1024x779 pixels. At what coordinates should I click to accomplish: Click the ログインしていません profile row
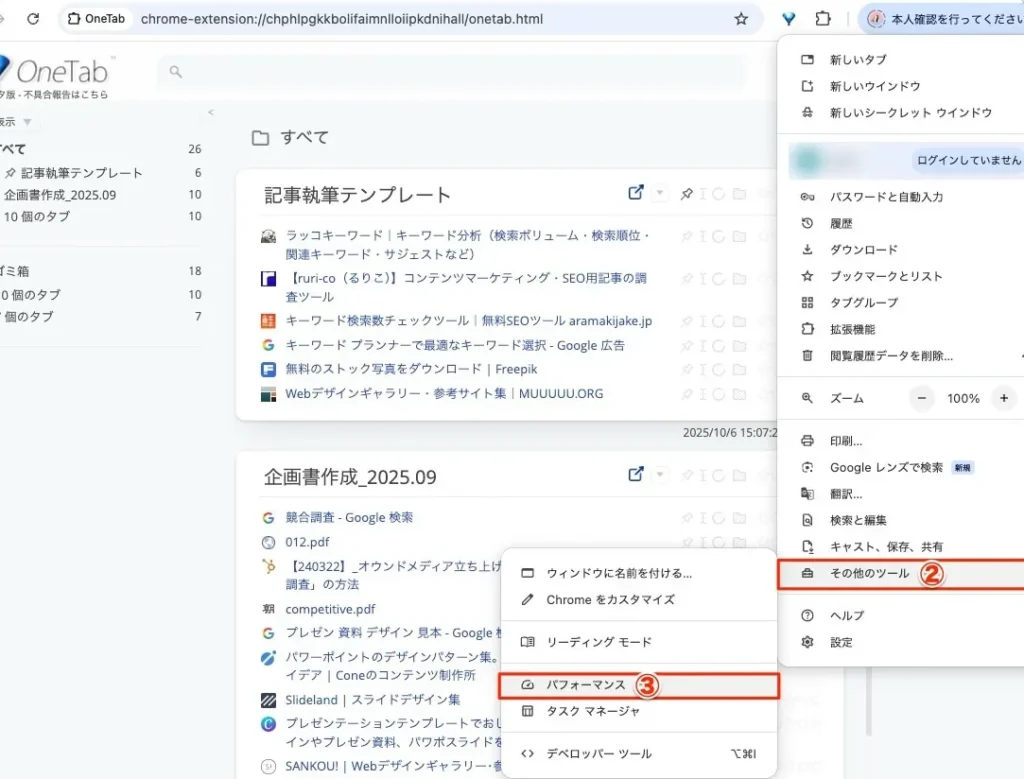click(906, 160)
